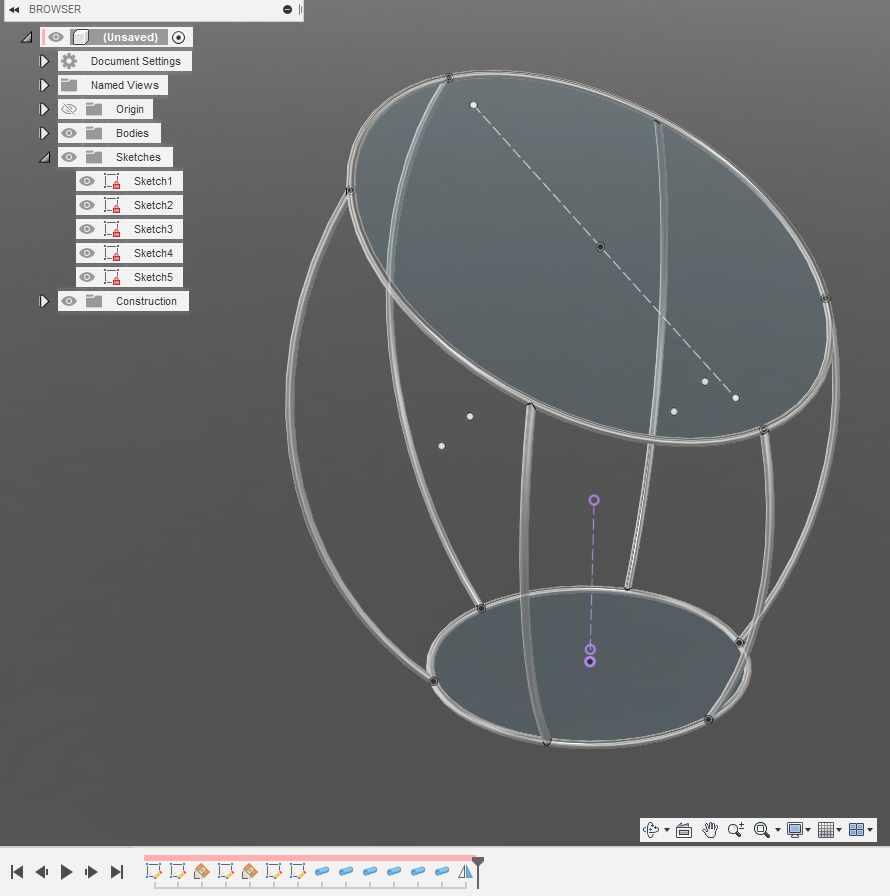Expand the Construction folder

tap(43, 300)
